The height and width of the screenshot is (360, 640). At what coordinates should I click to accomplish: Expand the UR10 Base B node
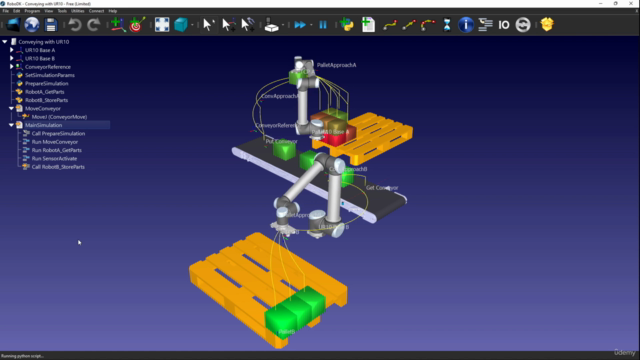tap(11, 58)
